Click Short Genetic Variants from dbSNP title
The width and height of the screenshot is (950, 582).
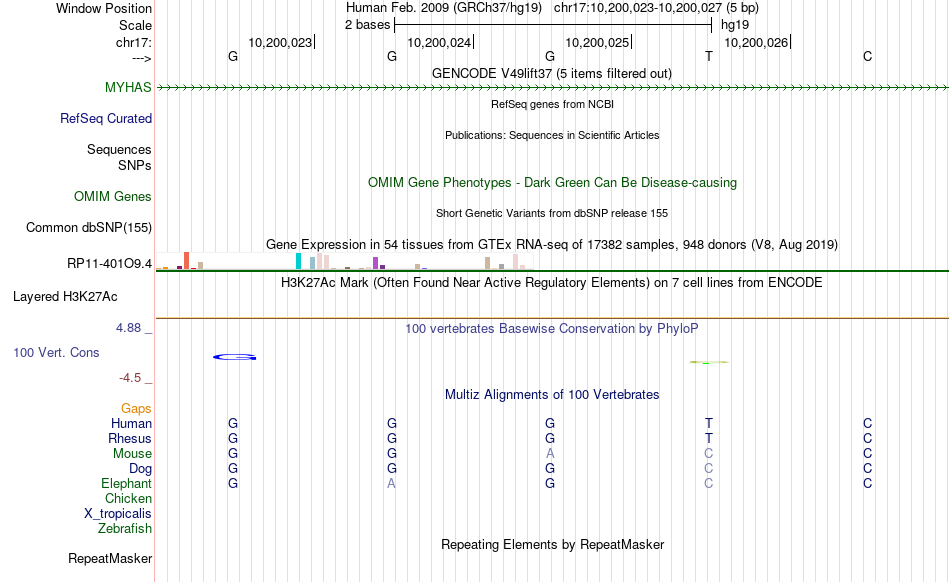point(552,213)
